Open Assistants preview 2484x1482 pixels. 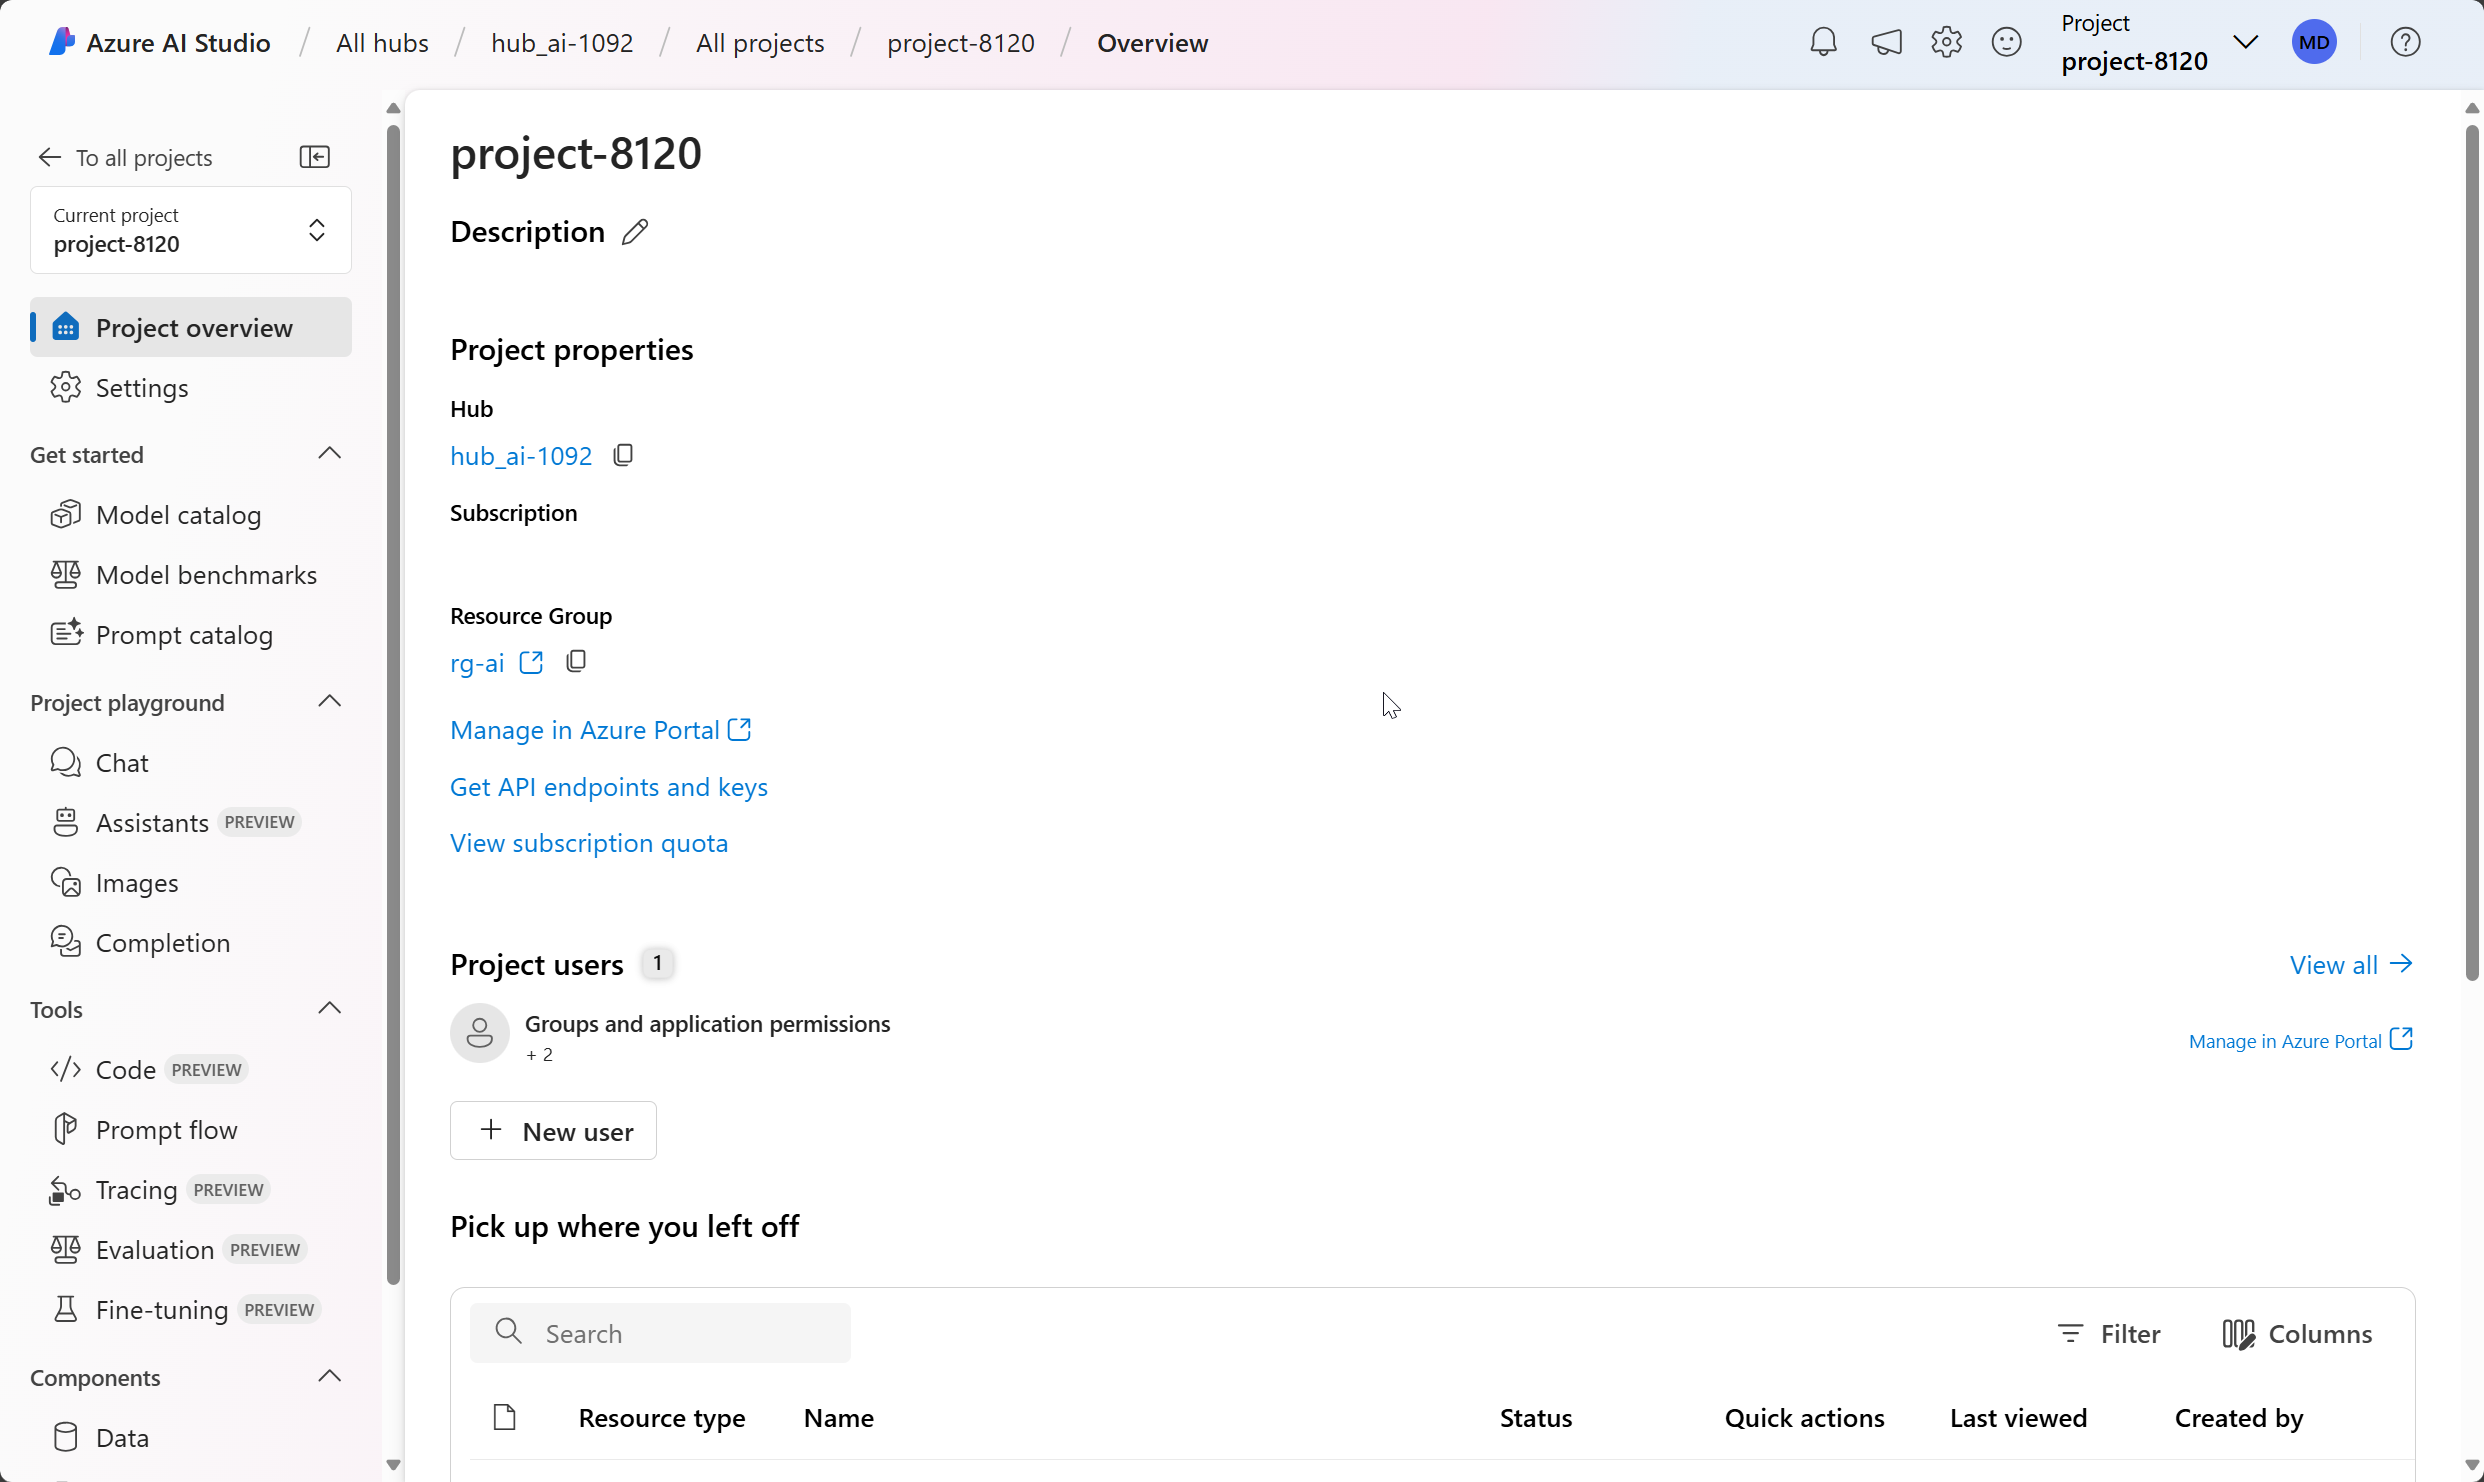click(x=191, y=822)
